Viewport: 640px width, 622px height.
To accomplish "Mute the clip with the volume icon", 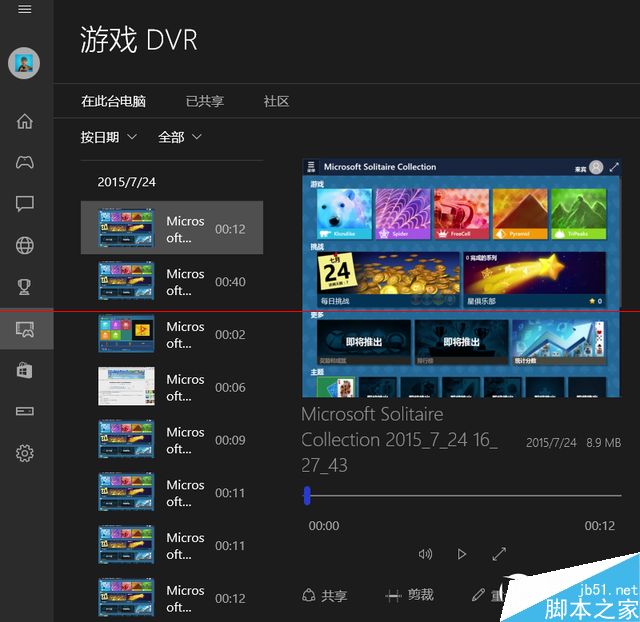I will tap(425, 554).
